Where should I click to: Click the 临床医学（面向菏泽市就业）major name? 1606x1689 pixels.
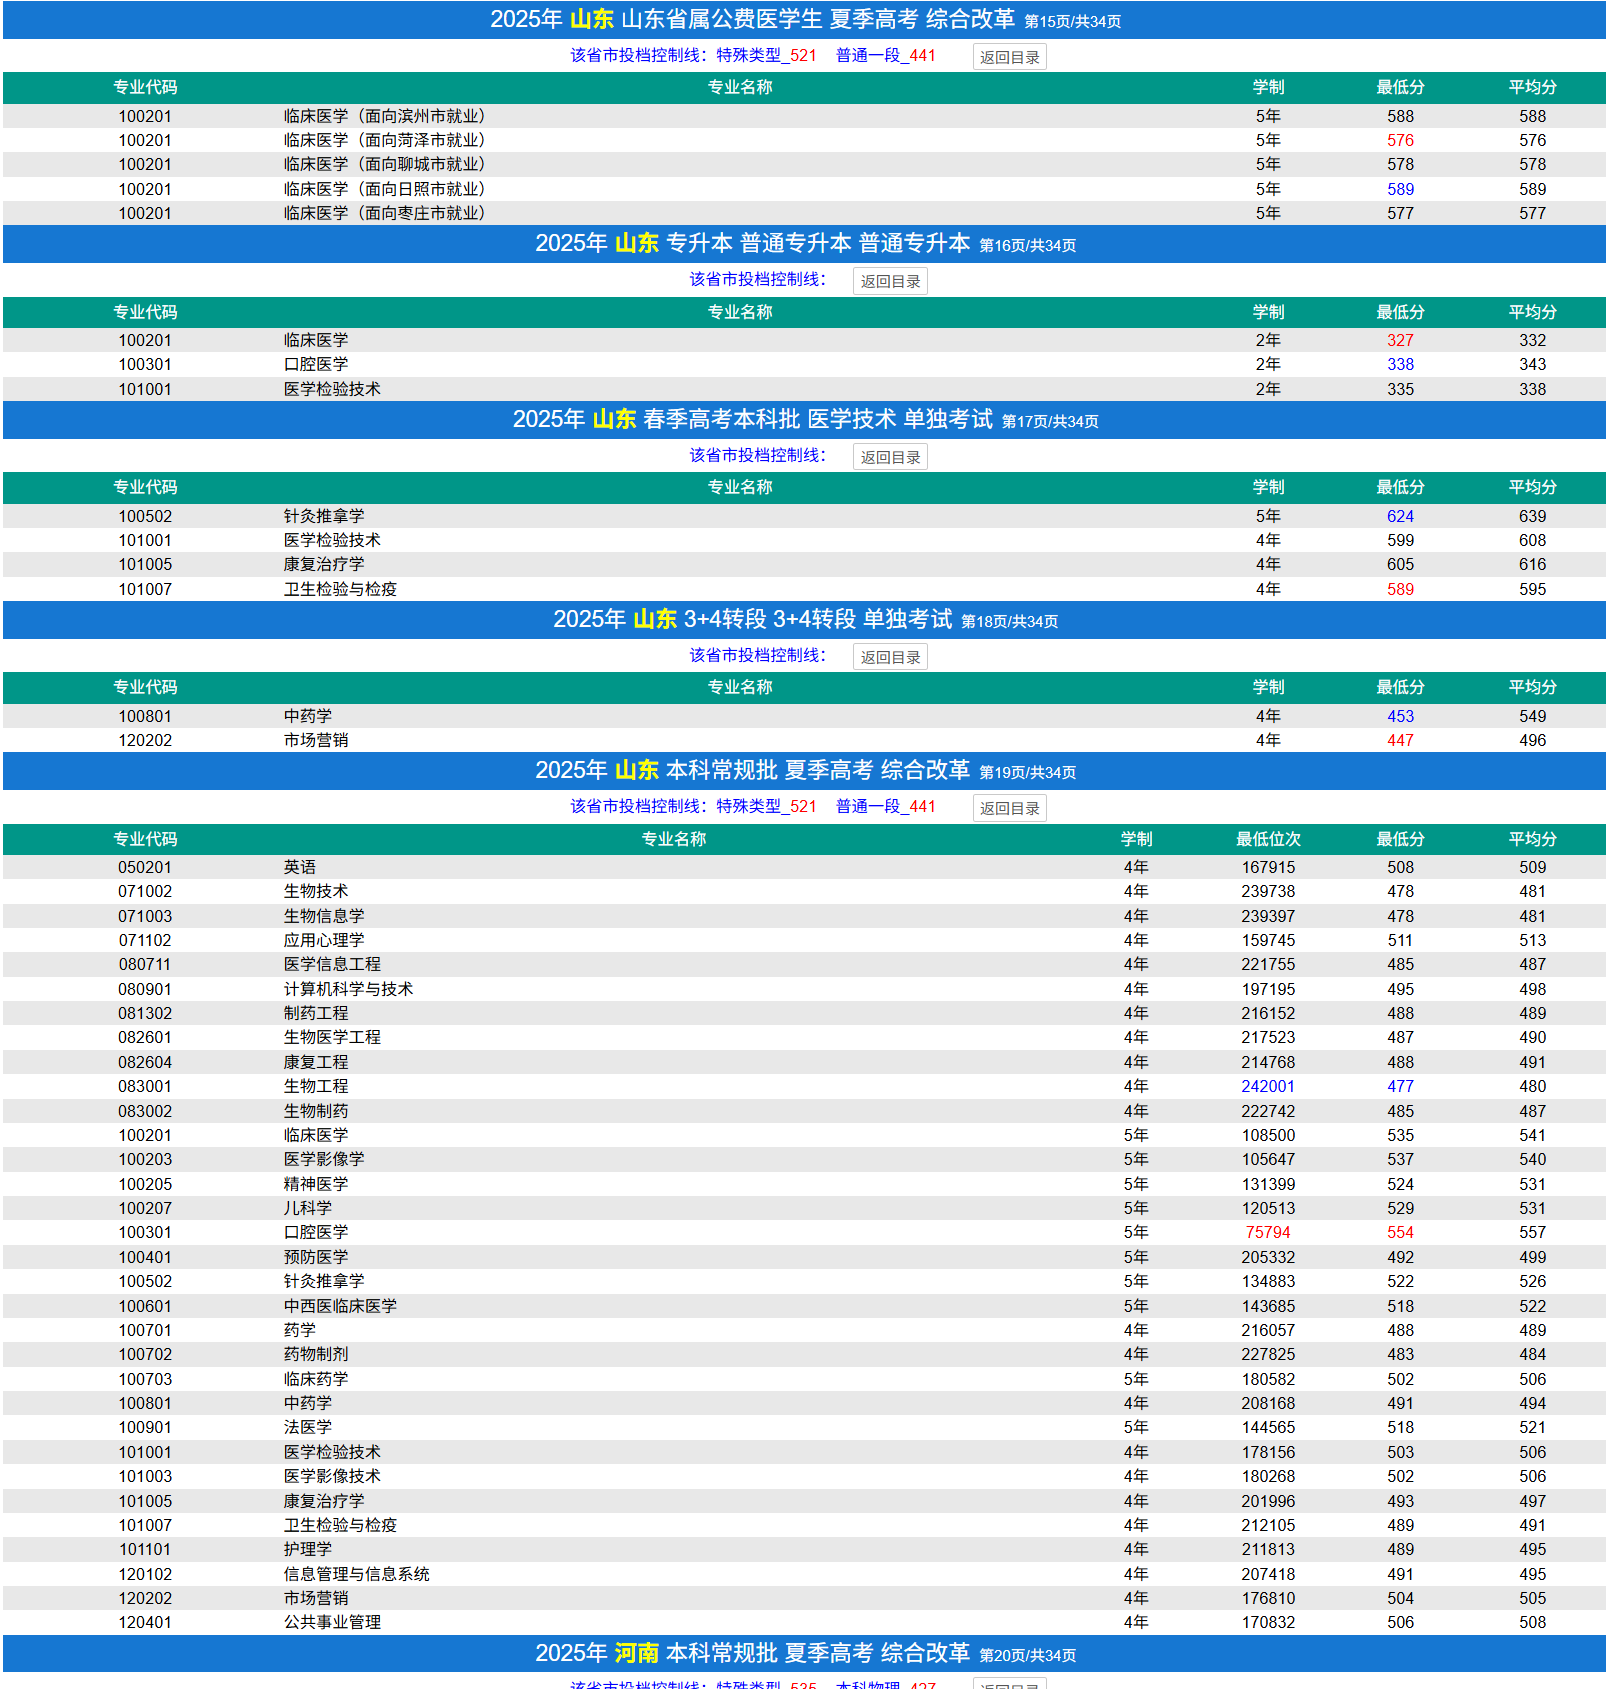384,141
